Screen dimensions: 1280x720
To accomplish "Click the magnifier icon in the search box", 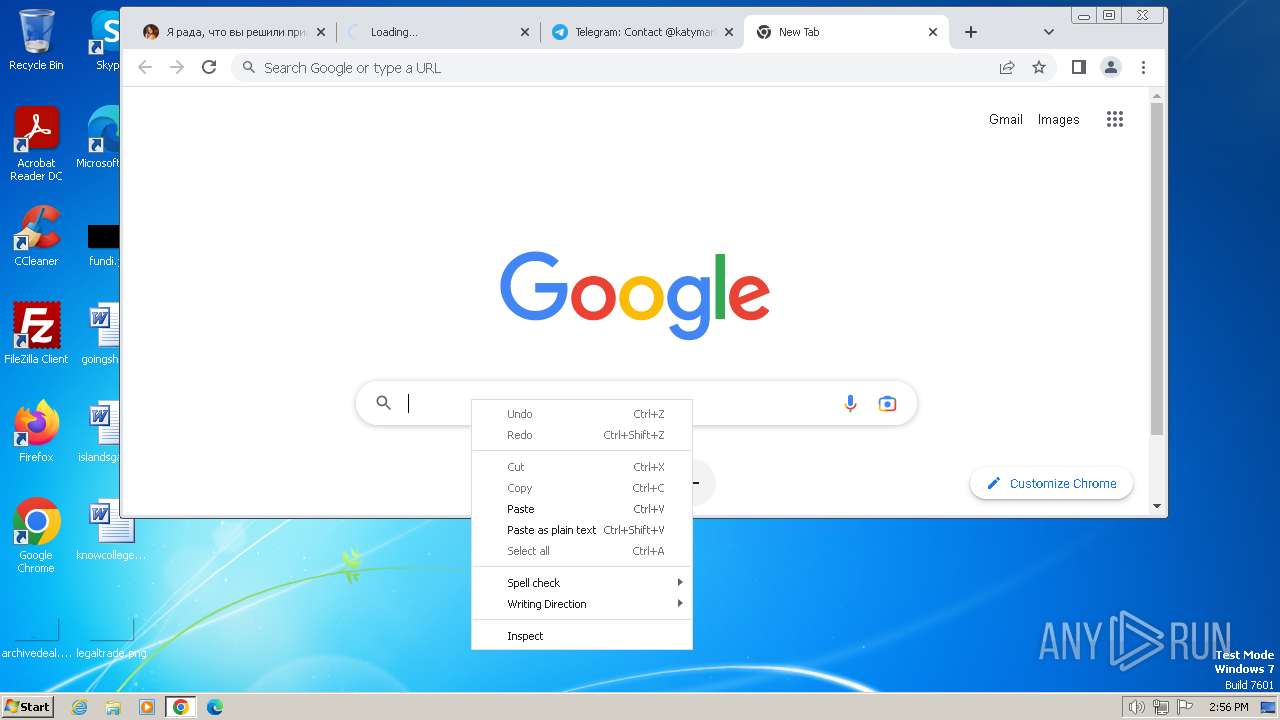I will pyautogui.click(x=383, y=403).
